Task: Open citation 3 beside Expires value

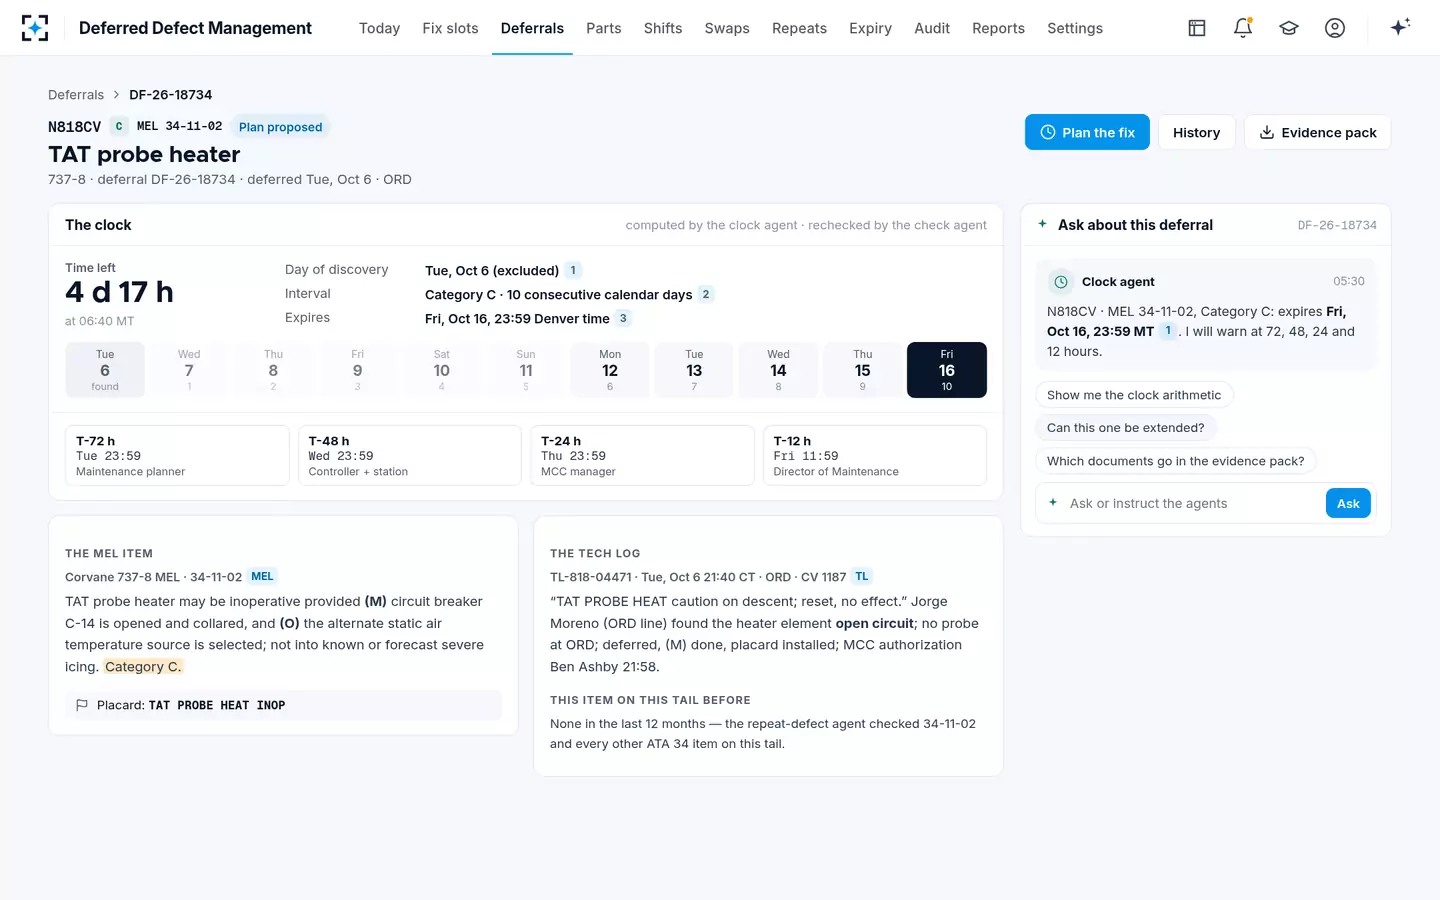Action: [x=623, y=318]
